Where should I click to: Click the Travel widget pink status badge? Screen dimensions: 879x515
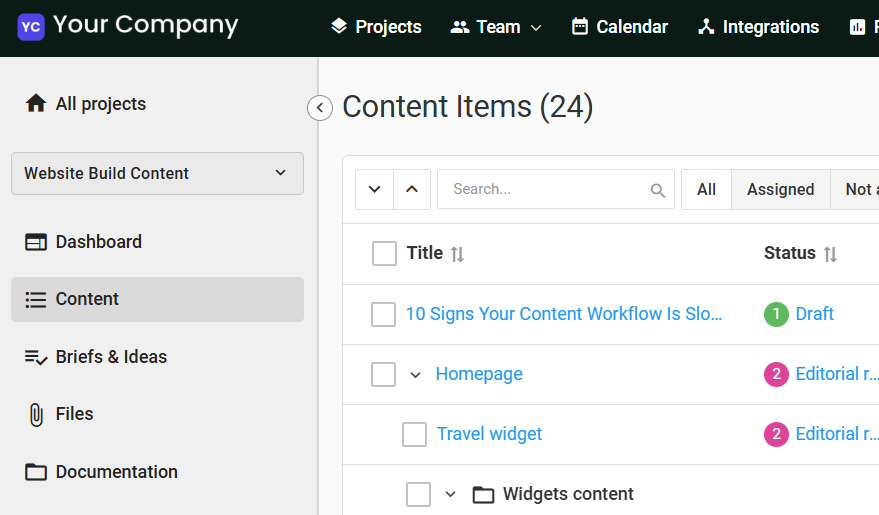pyautogui.click(x=776, y=434)
